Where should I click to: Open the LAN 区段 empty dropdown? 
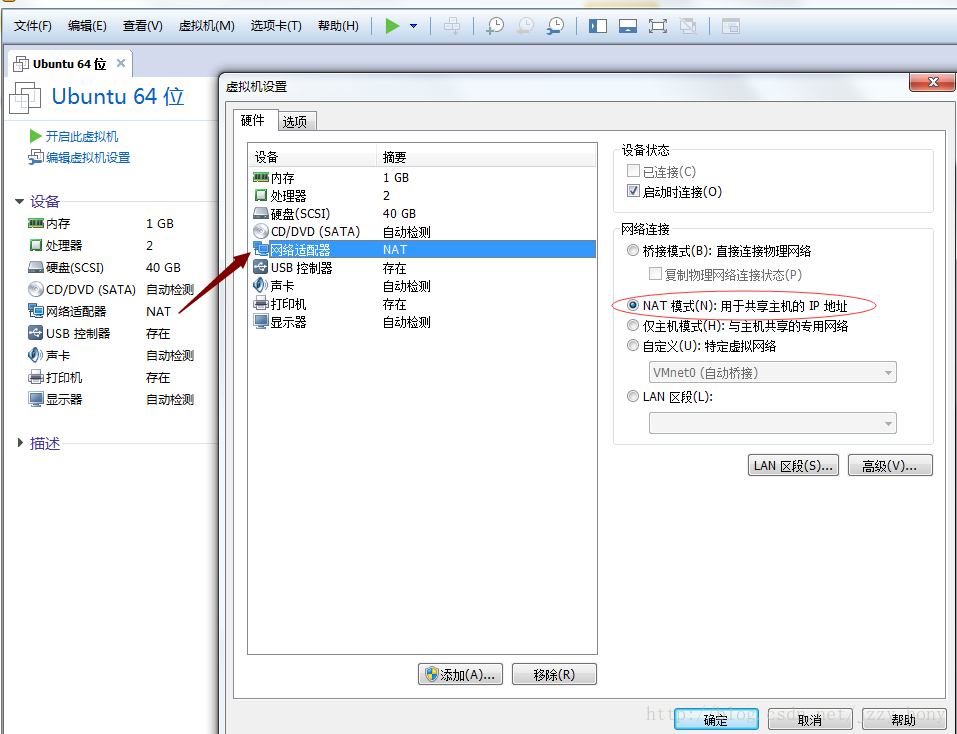click(773, 423)
